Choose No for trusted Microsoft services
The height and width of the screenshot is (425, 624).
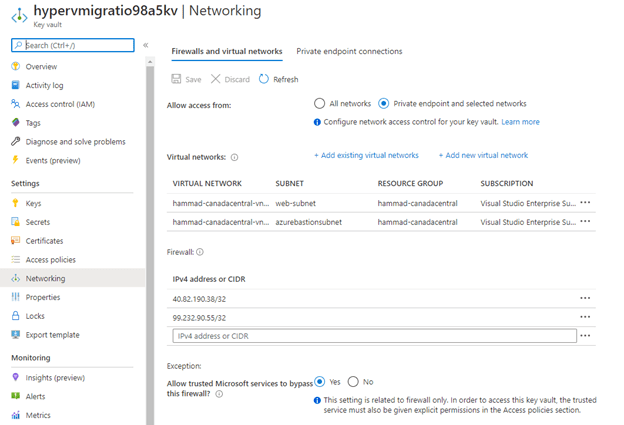(353, 382)
